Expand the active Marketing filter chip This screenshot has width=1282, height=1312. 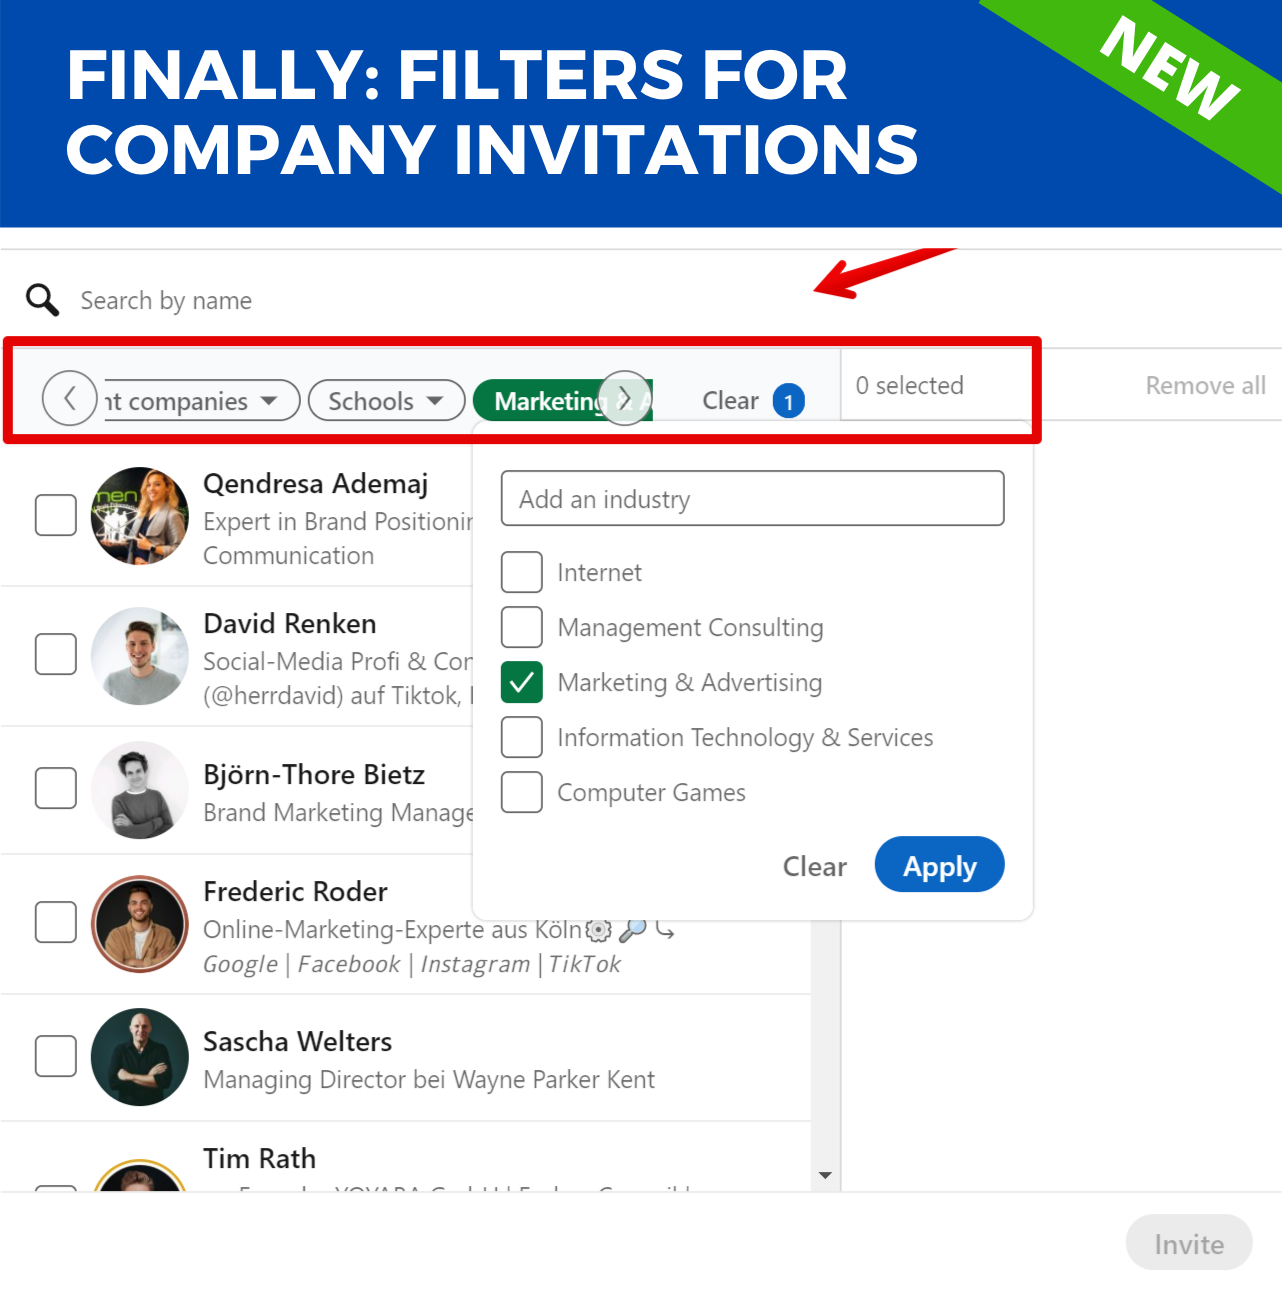(555, 400)
